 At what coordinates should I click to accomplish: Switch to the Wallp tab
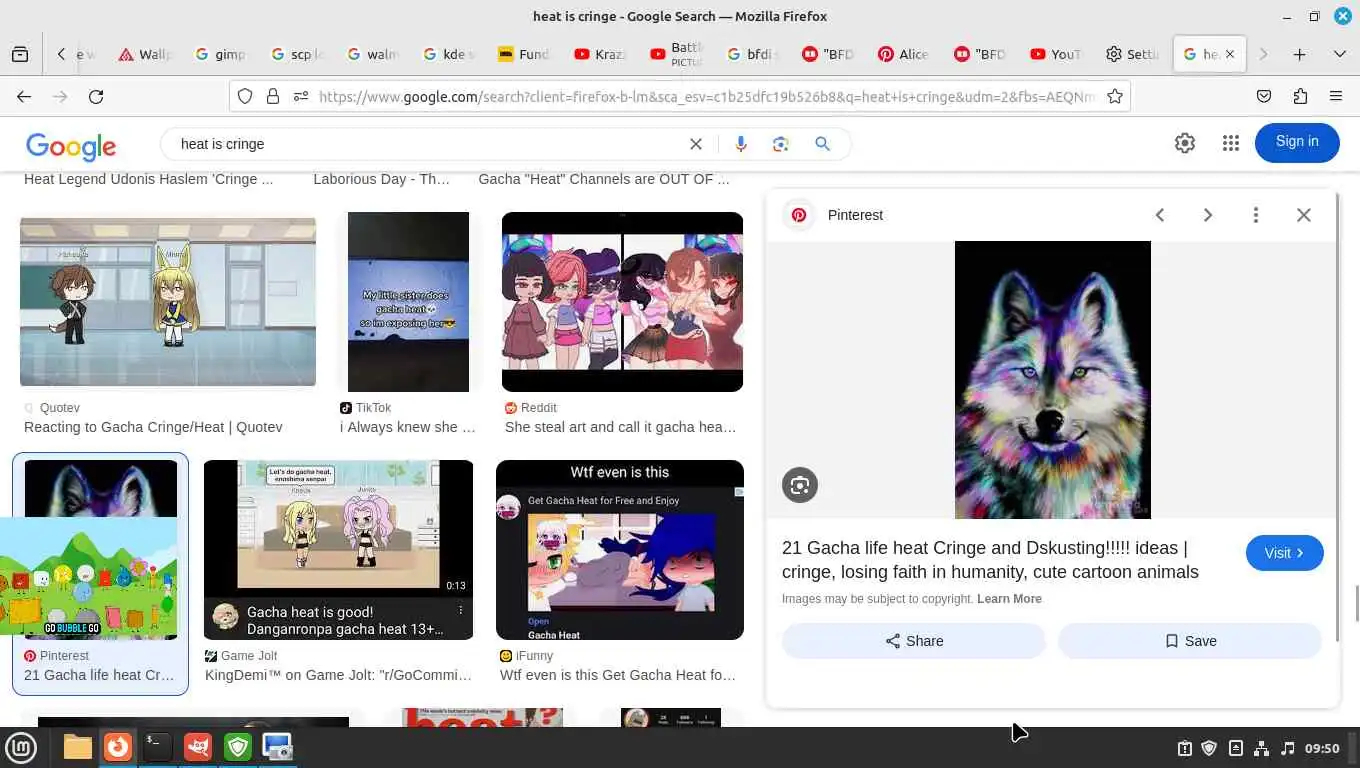(146, 54)
